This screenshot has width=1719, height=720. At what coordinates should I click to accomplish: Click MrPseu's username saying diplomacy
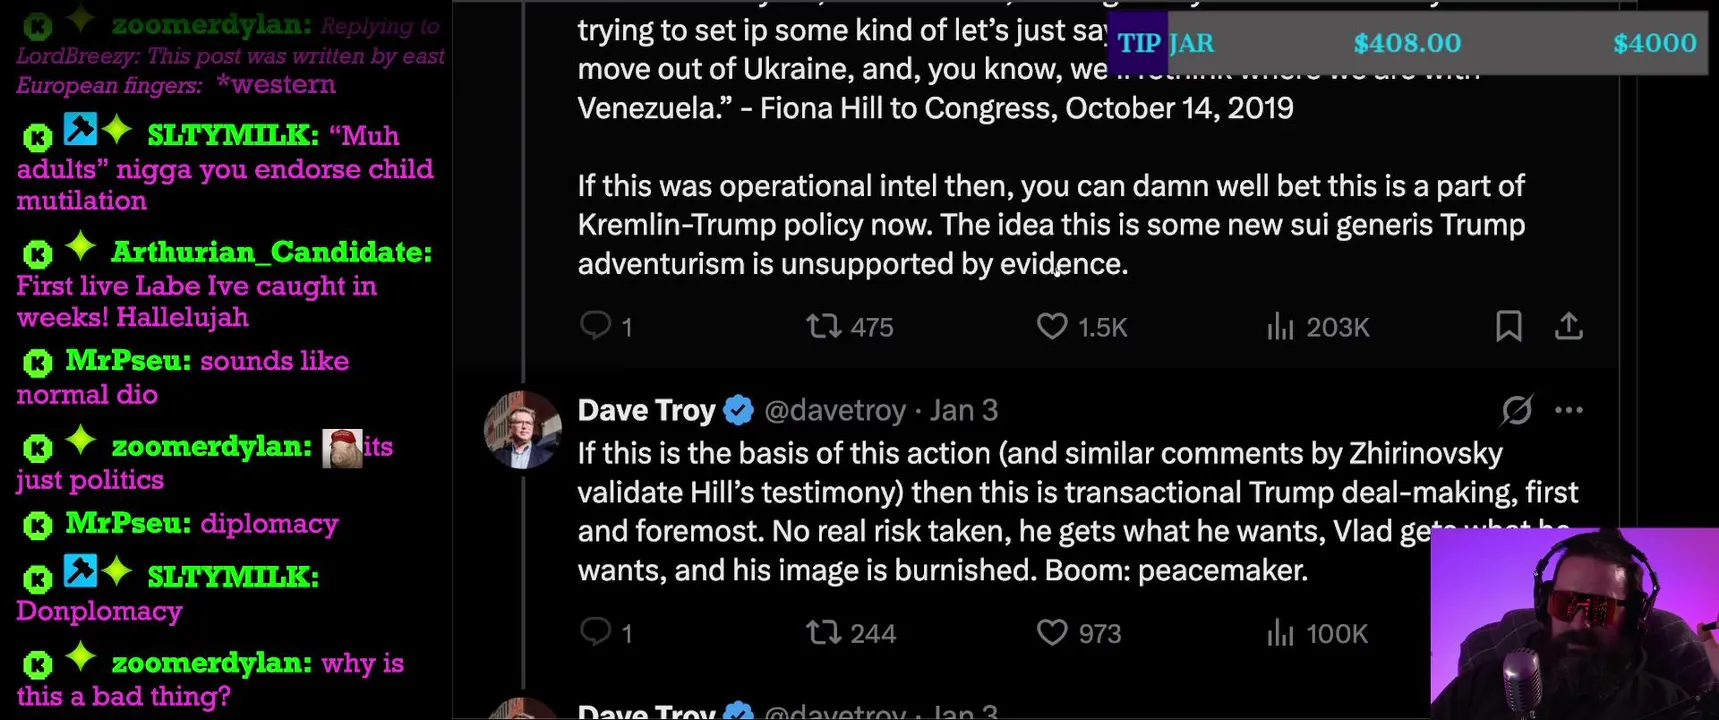[x=128, y=523]
